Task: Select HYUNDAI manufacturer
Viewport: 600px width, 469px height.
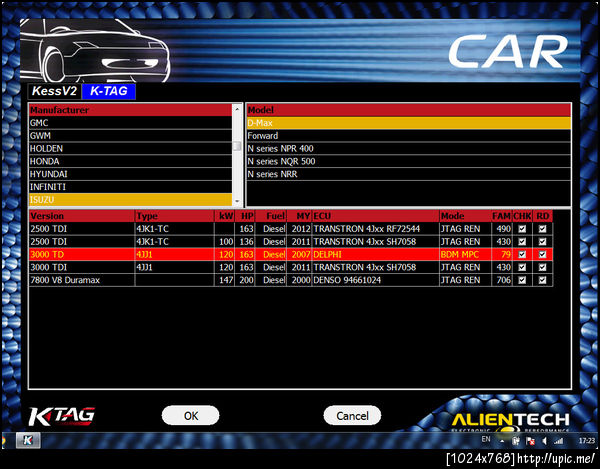Action: coord(130,174)
